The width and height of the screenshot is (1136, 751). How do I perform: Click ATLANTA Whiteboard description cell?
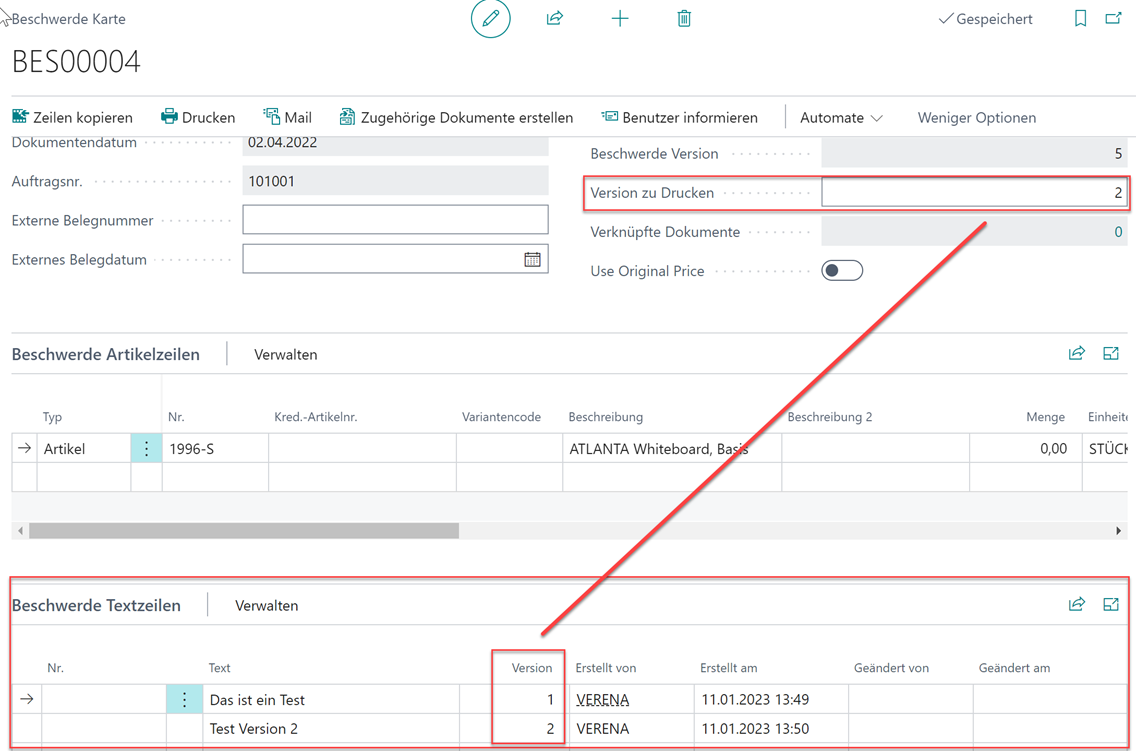click(672, 449)
